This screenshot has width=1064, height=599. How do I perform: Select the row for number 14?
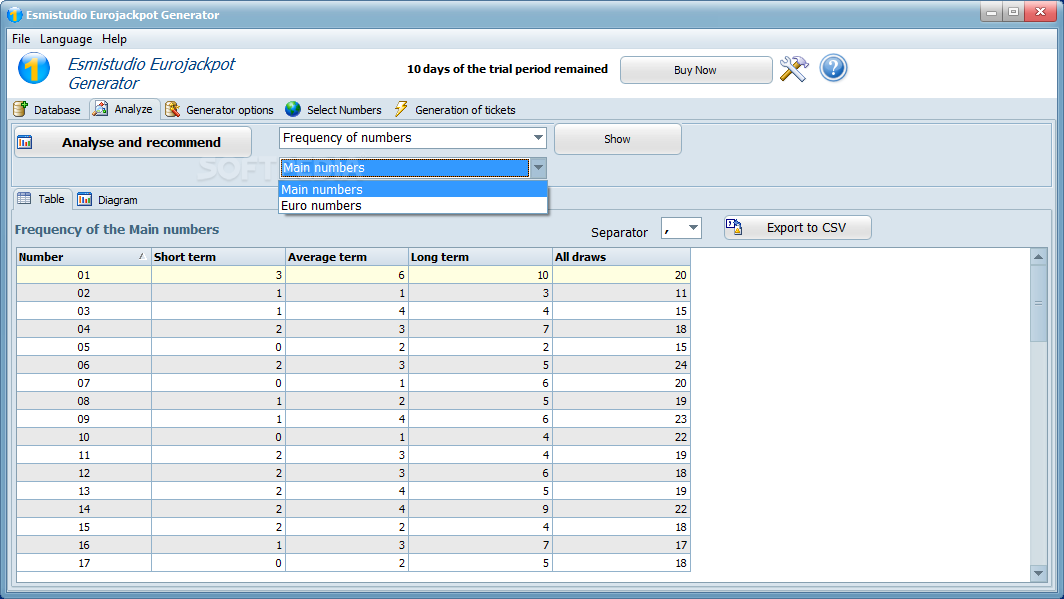(x=354, y=509)
